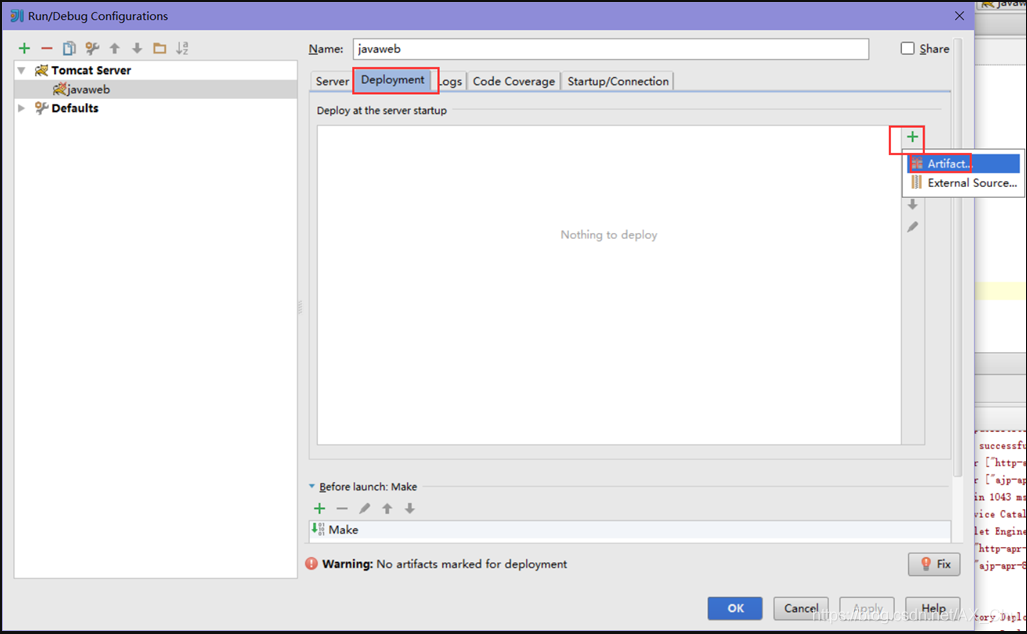The image size is (1027, 634).
Task: Select Tomcat Server tree label
Action: pyautogui.click(x=91, y=70)
